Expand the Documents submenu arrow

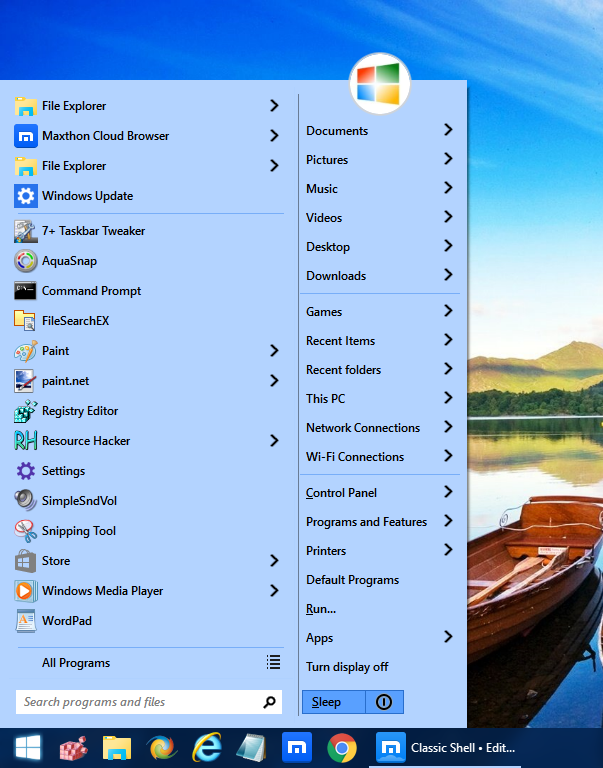448,130
